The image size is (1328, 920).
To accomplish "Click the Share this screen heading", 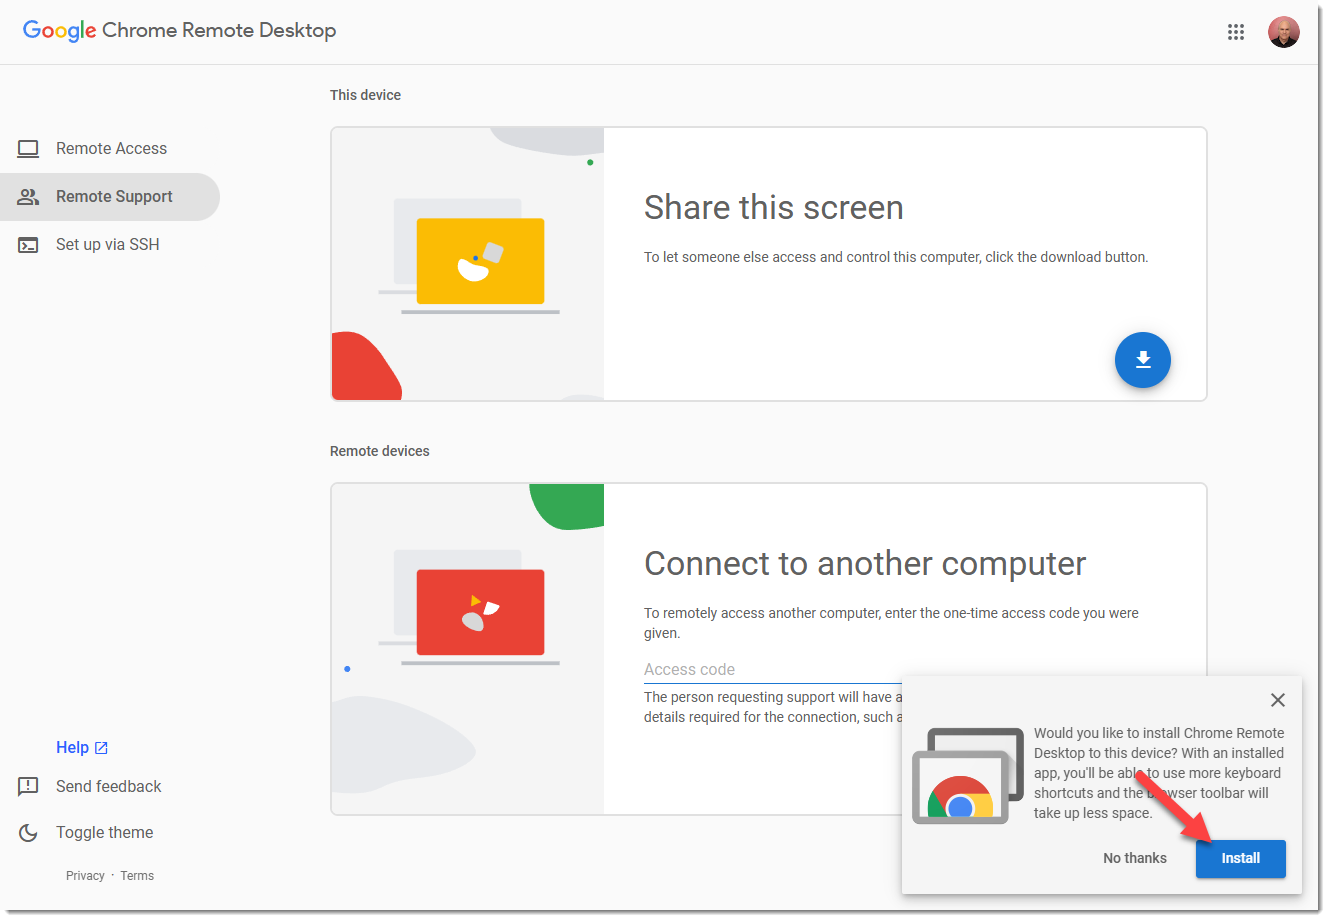I will (x=774, y=208).
